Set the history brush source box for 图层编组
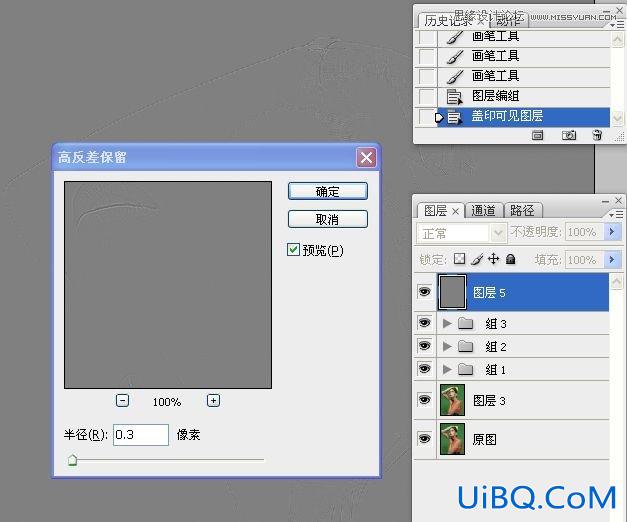The image size is (627, 522). click(426, 97)
